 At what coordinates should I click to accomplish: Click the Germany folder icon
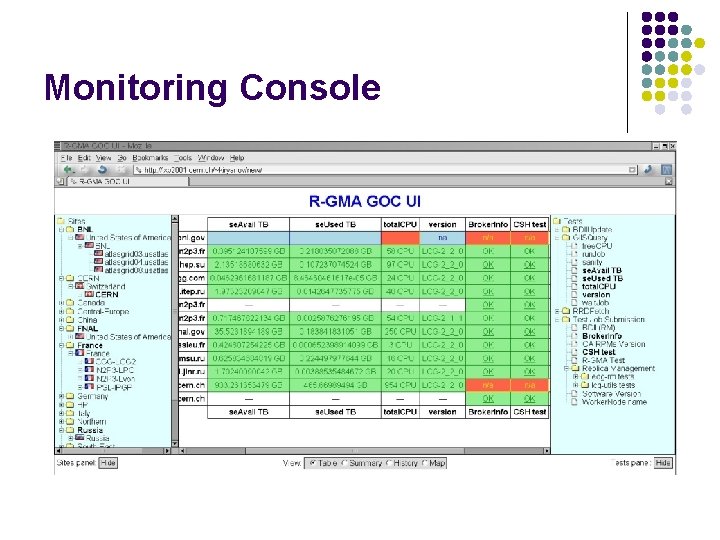[x=70, y=396]
